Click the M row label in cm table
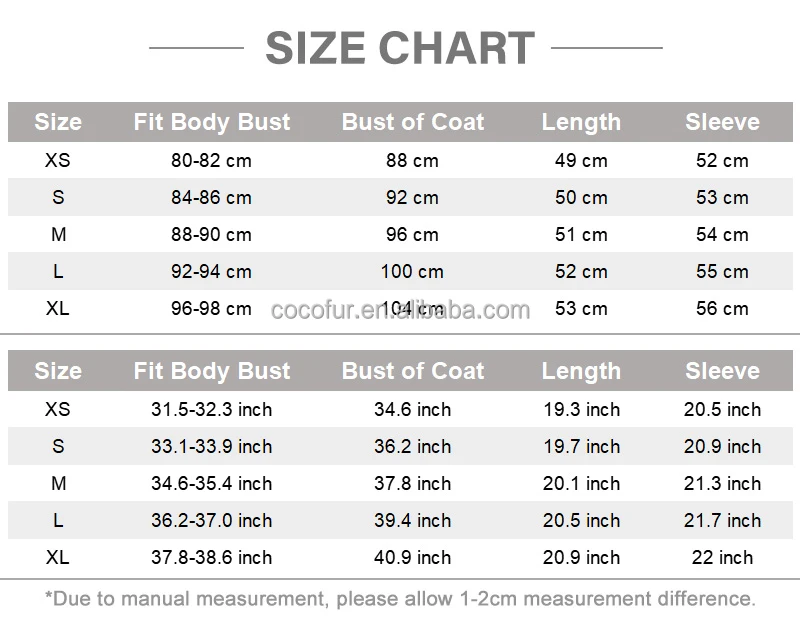 [x=59, y=234]
